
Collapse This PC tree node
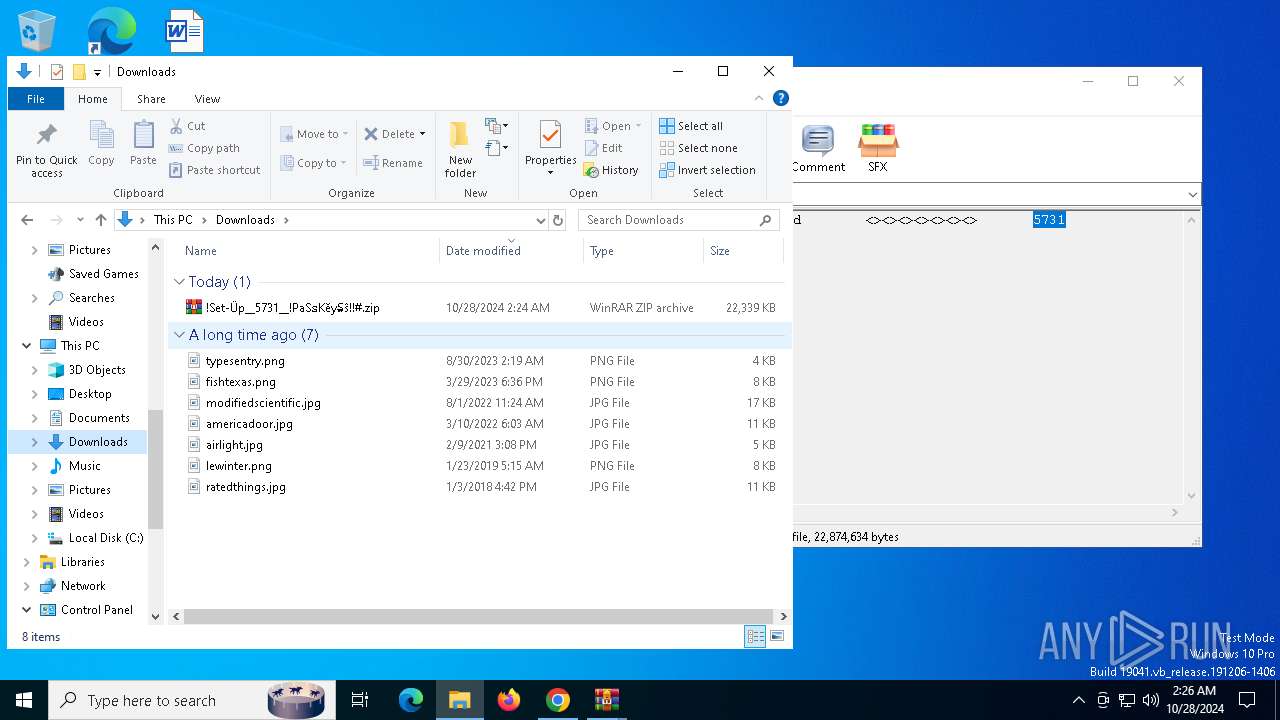point(26,346)
